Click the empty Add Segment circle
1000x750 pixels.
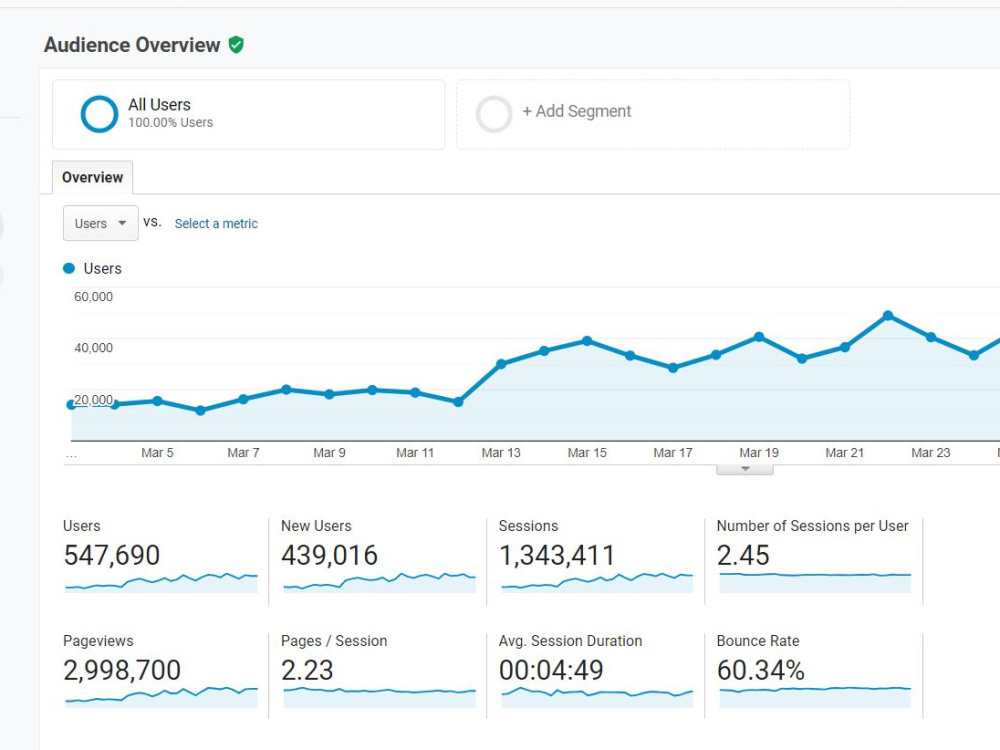click(x=494, y=114)
